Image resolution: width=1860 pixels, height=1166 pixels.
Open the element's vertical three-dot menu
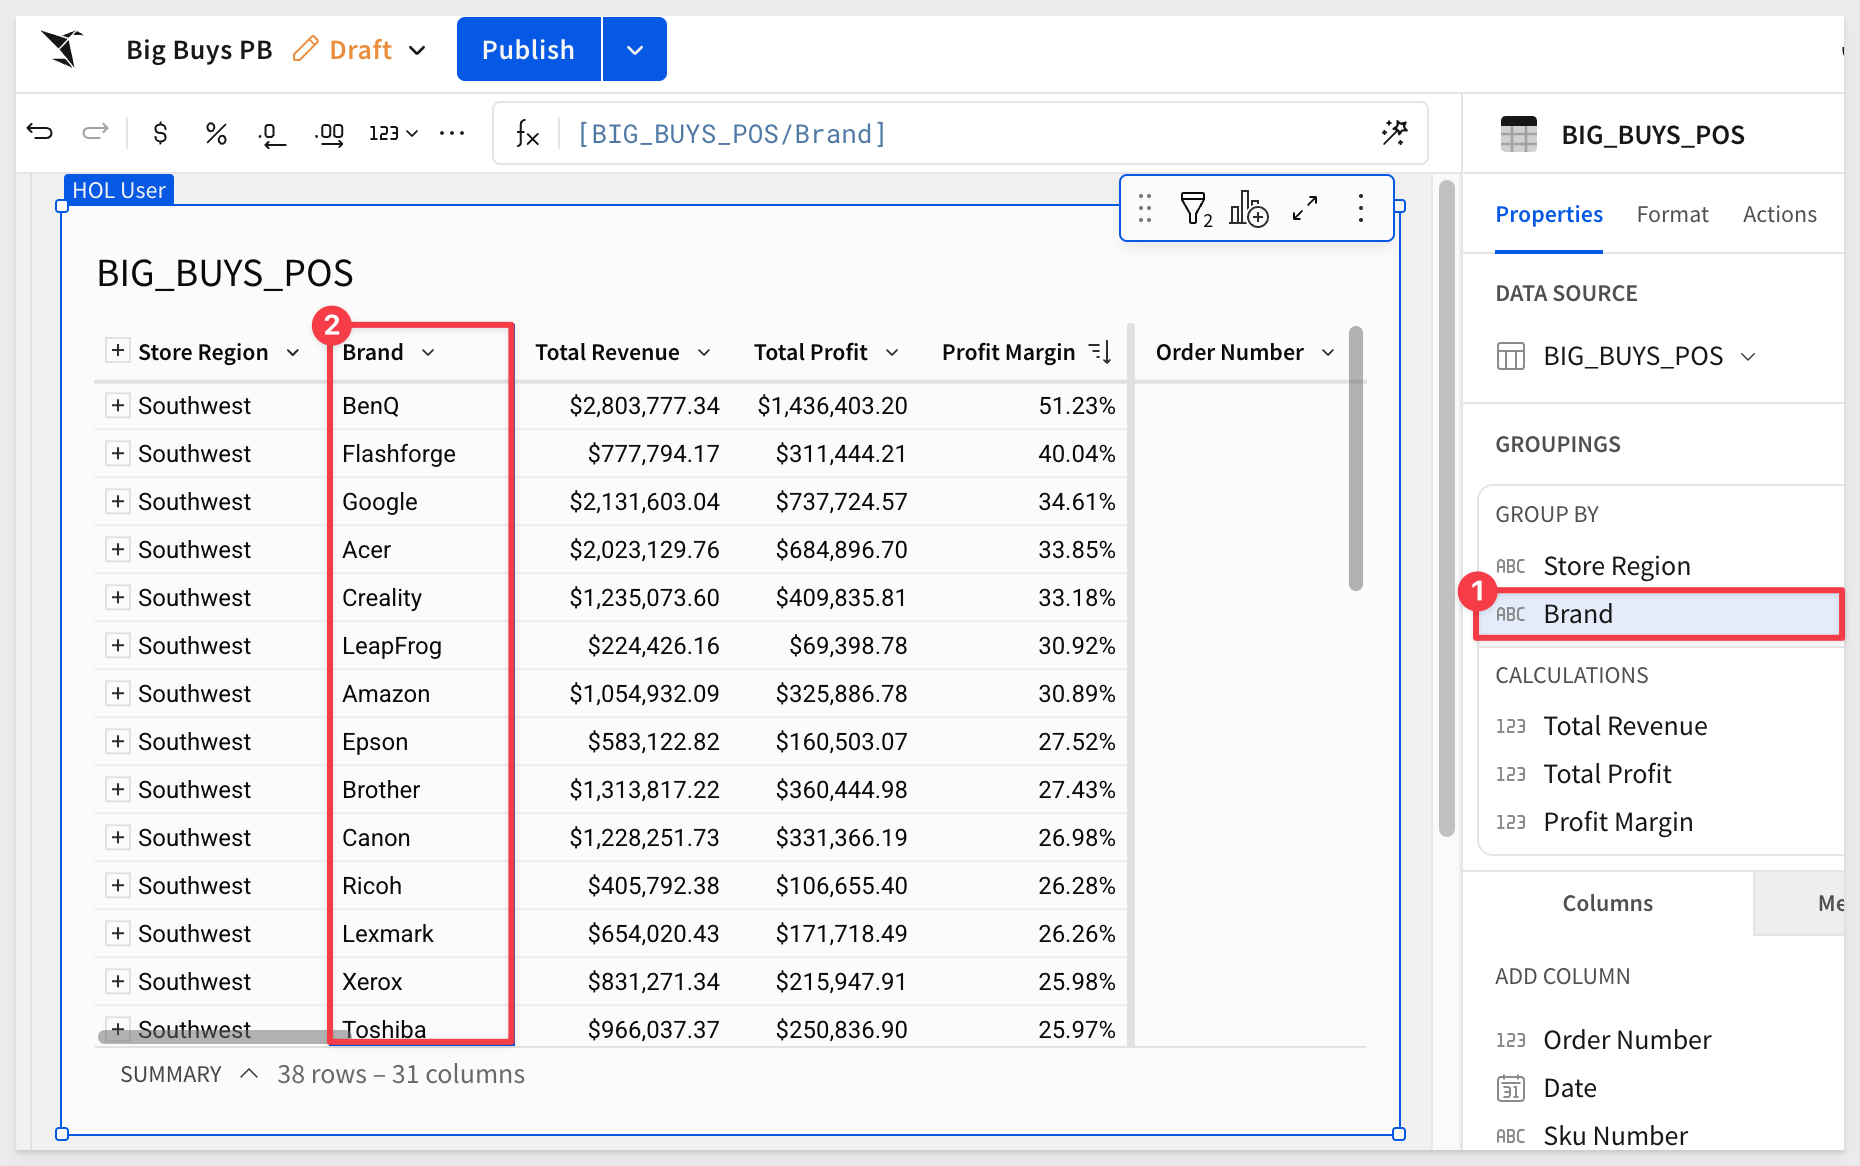tap(1361, 208)
